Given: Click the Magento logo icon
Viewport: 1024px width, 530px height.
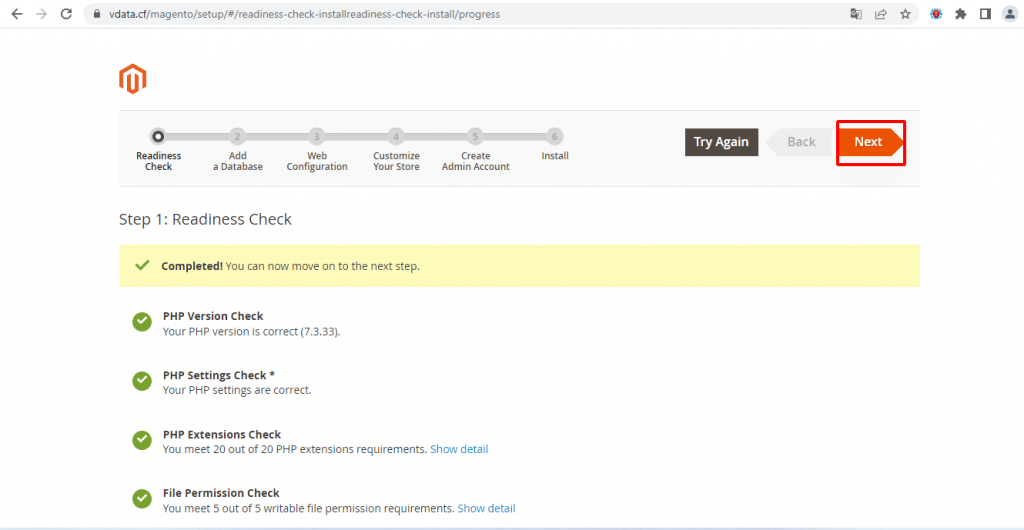Looking at the screenshot, I should tap(133, 79).
